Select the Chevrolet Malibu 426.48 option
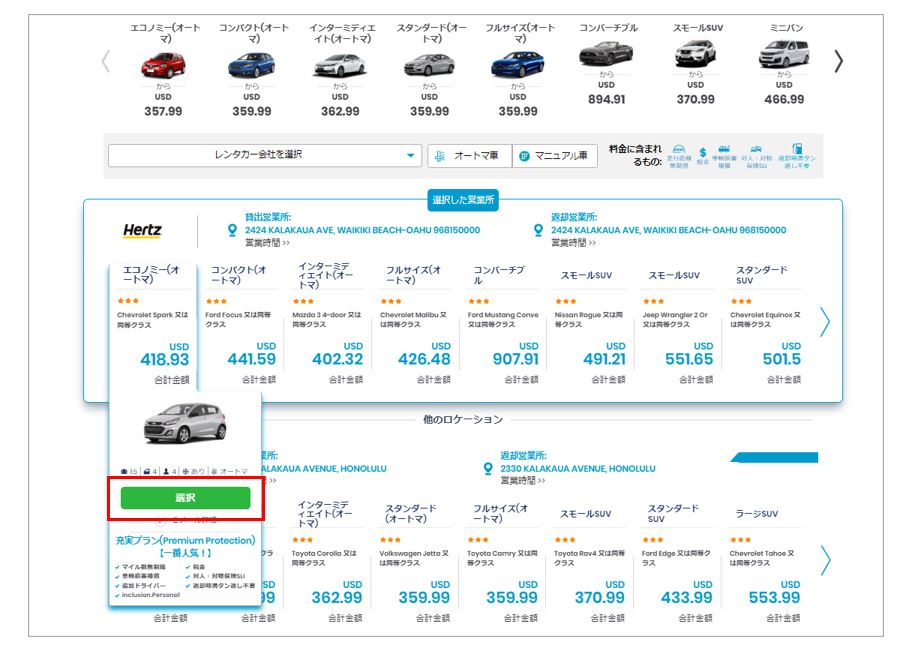The image size is (909, 658). coord(415,325)
